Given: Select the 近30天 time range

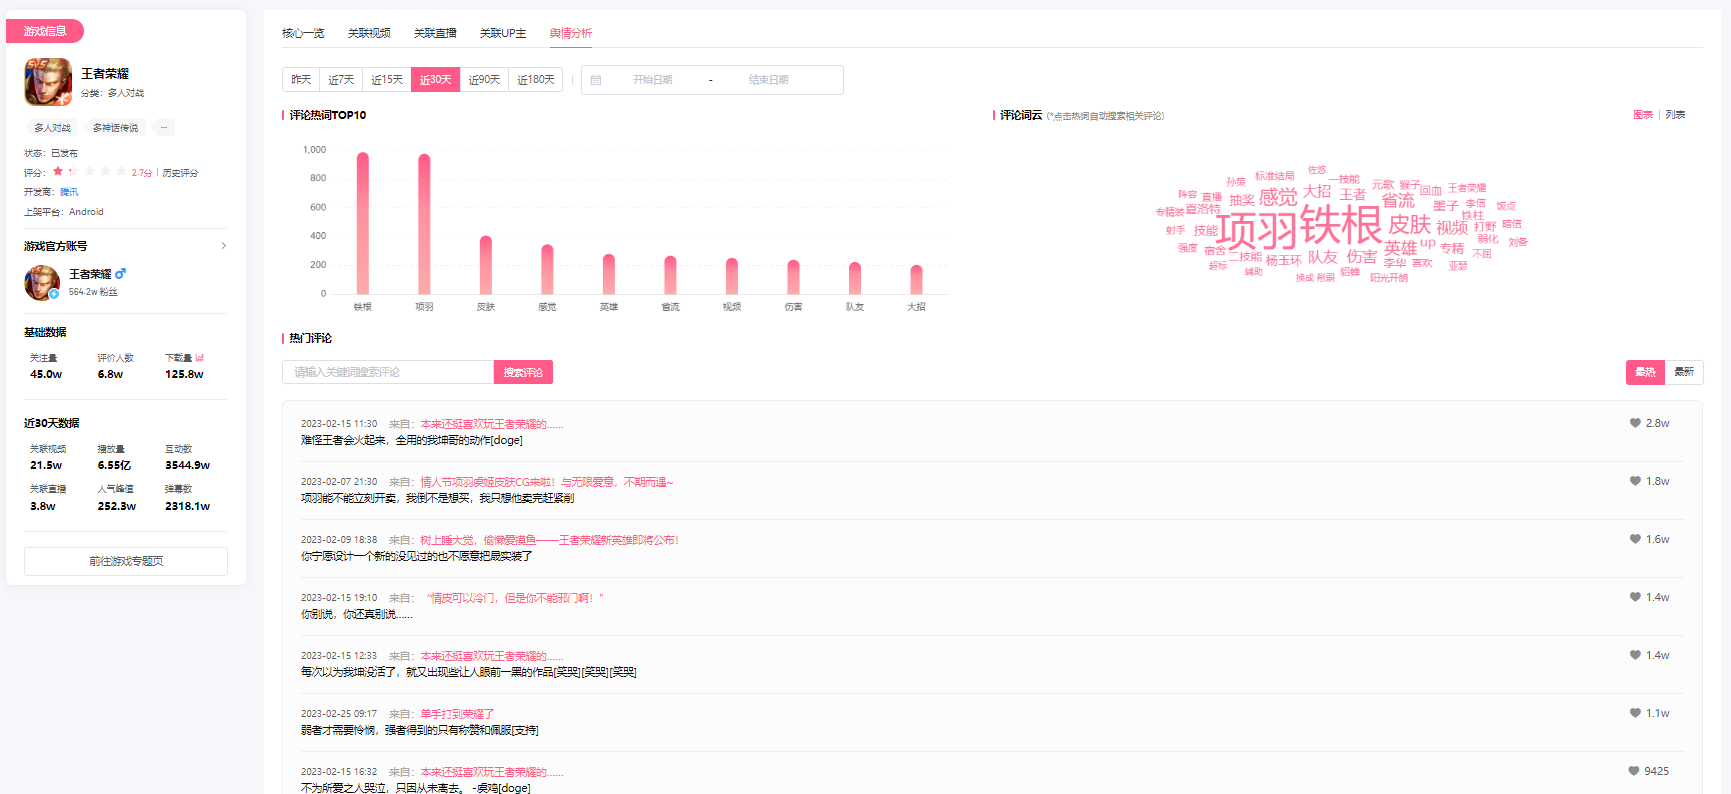Looking at the screenshot, I should [435, 80].
